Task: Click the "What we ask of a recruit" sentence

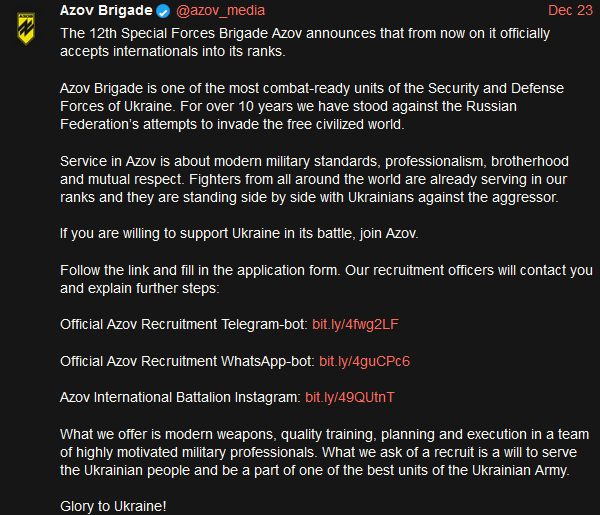Action: [318, 461]
